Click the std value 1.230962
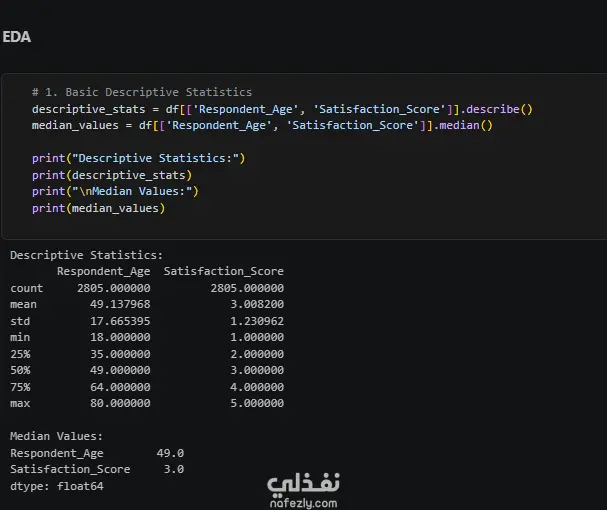The height and width of the screenshot is (510, 607). [x=257, y=321]
